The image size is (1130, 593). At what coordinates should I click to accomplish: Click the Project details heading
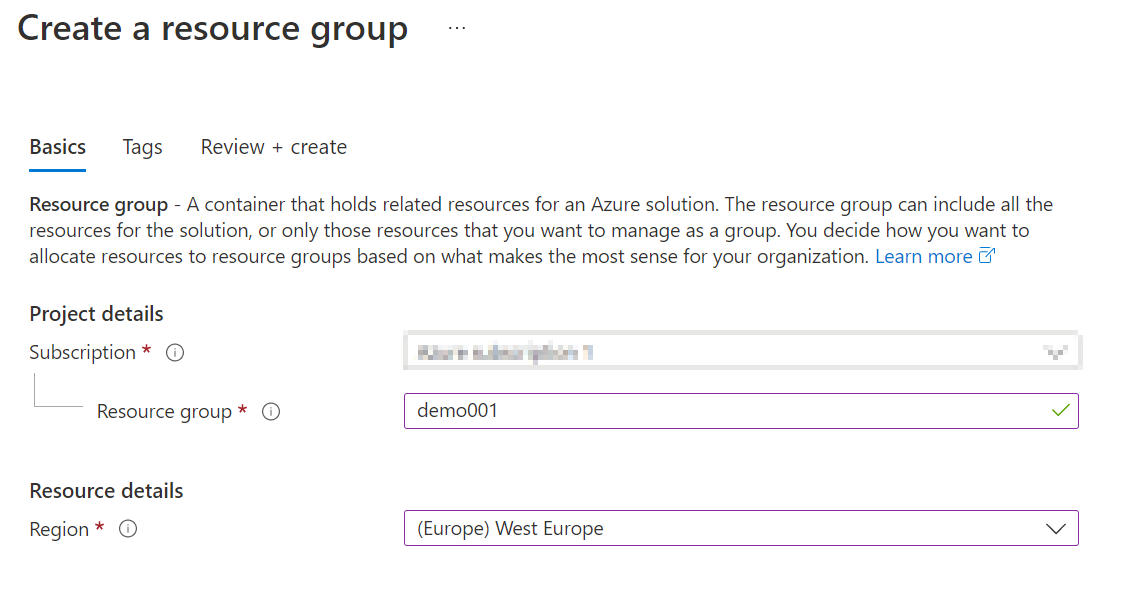click(96, 314)
